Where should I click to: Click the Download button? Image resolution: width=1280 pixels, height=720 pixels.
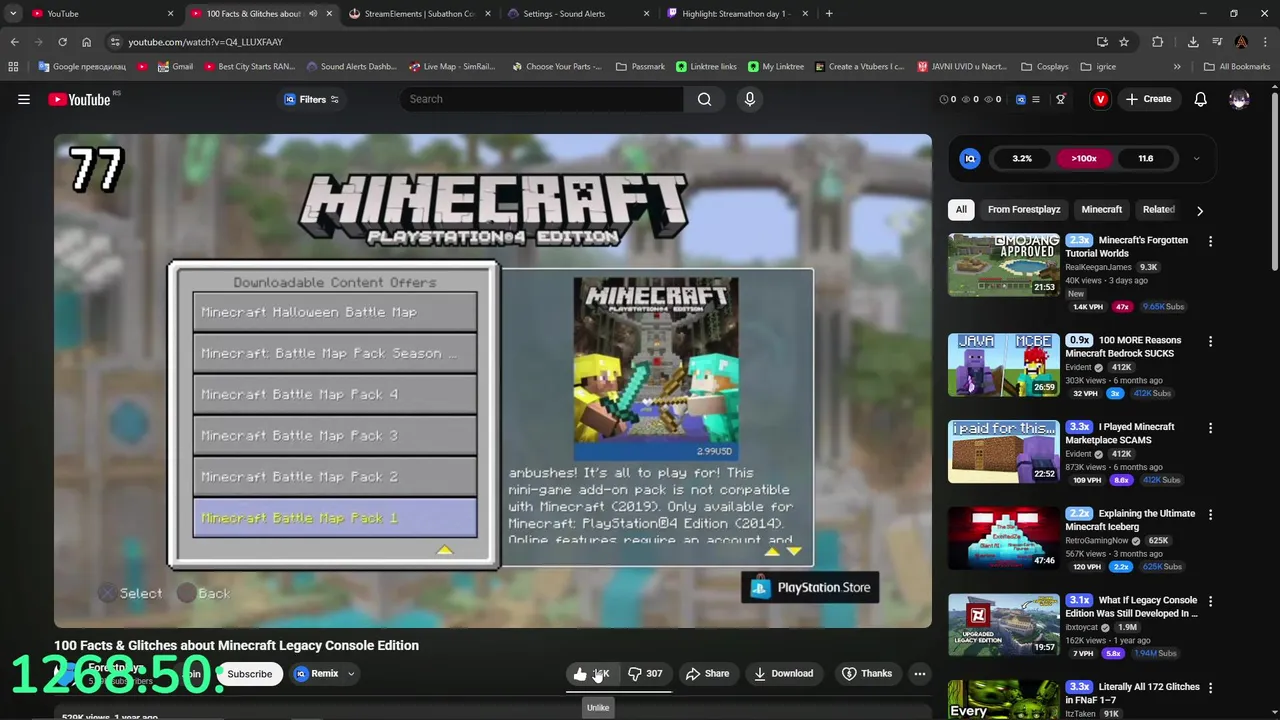point(783,673)
